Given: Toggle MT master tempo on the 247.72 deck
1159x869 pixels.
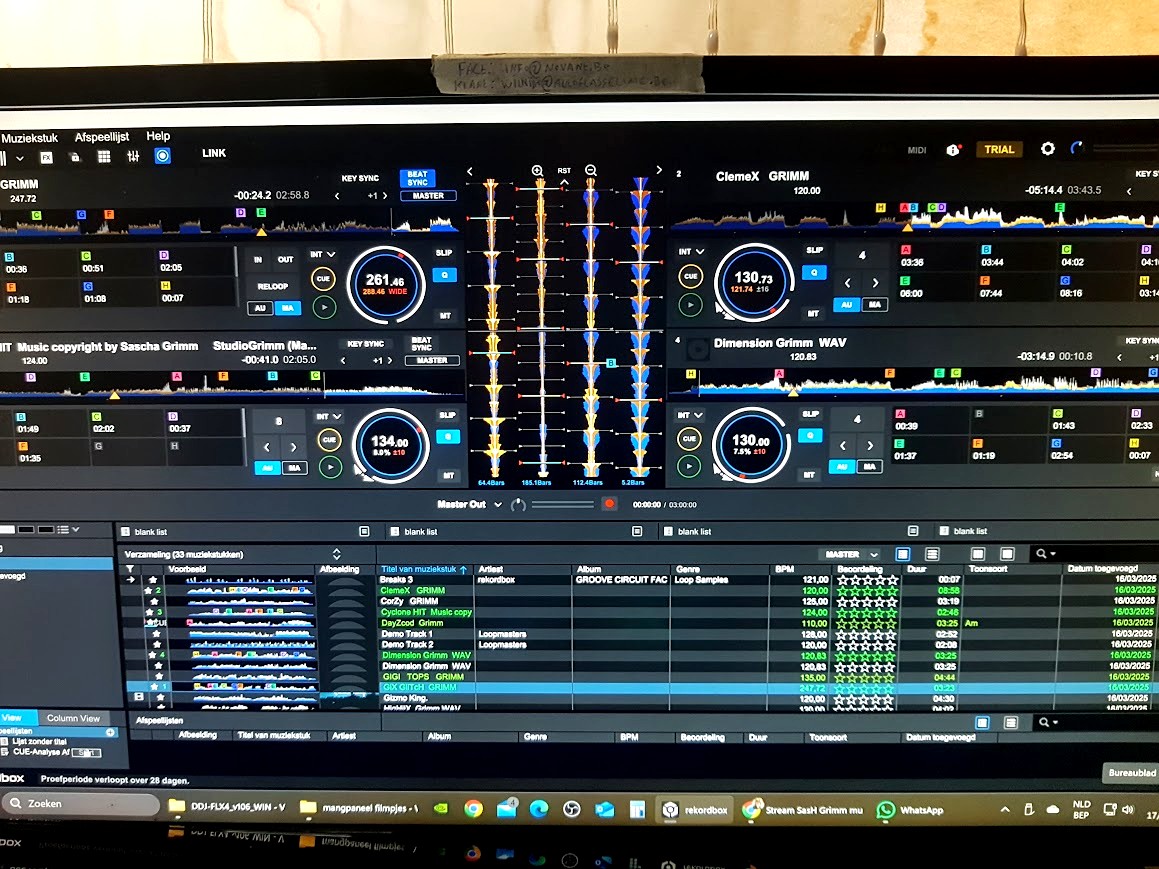Looking at the screenshot, I should pos(445,316).
